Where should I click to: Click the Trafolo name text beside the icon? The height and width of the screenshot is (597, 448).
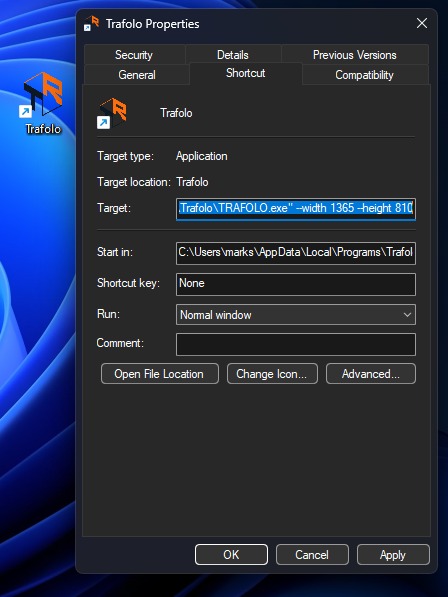pyautogui.click(x=176, y=113)
